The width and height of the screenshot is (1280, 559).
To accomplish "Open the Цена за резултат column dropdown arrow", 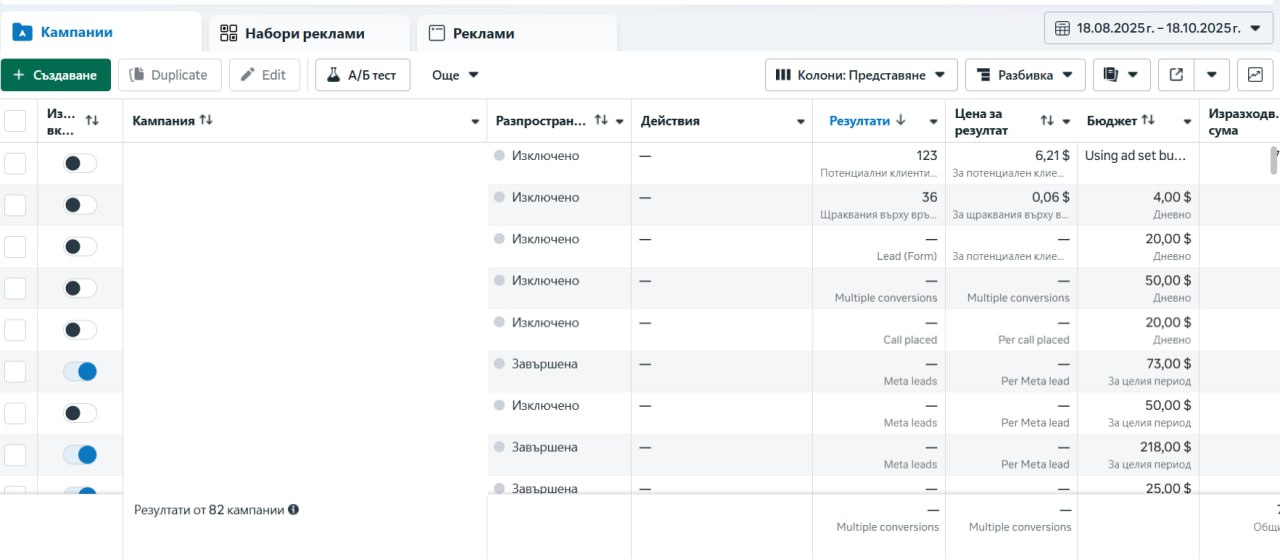I will 1066,122.
